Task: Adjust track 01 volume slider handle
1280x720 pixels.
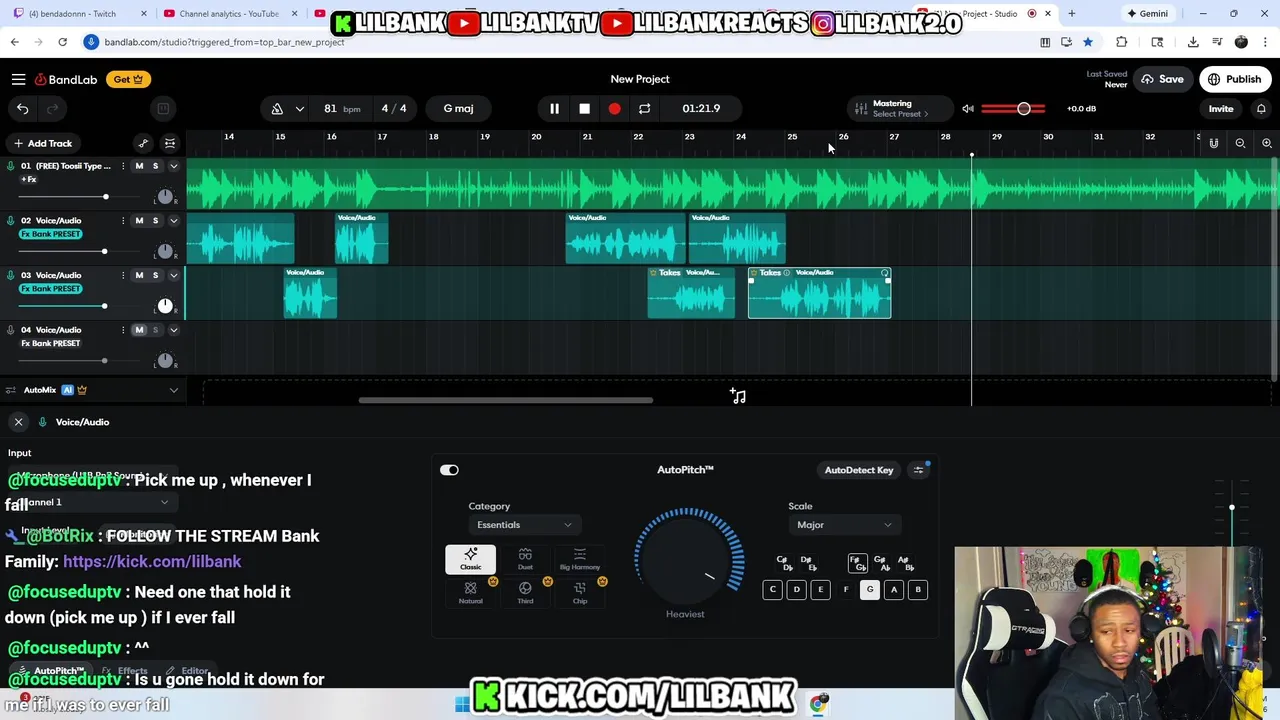Action: pyautogui.click(x=105, y=197)
